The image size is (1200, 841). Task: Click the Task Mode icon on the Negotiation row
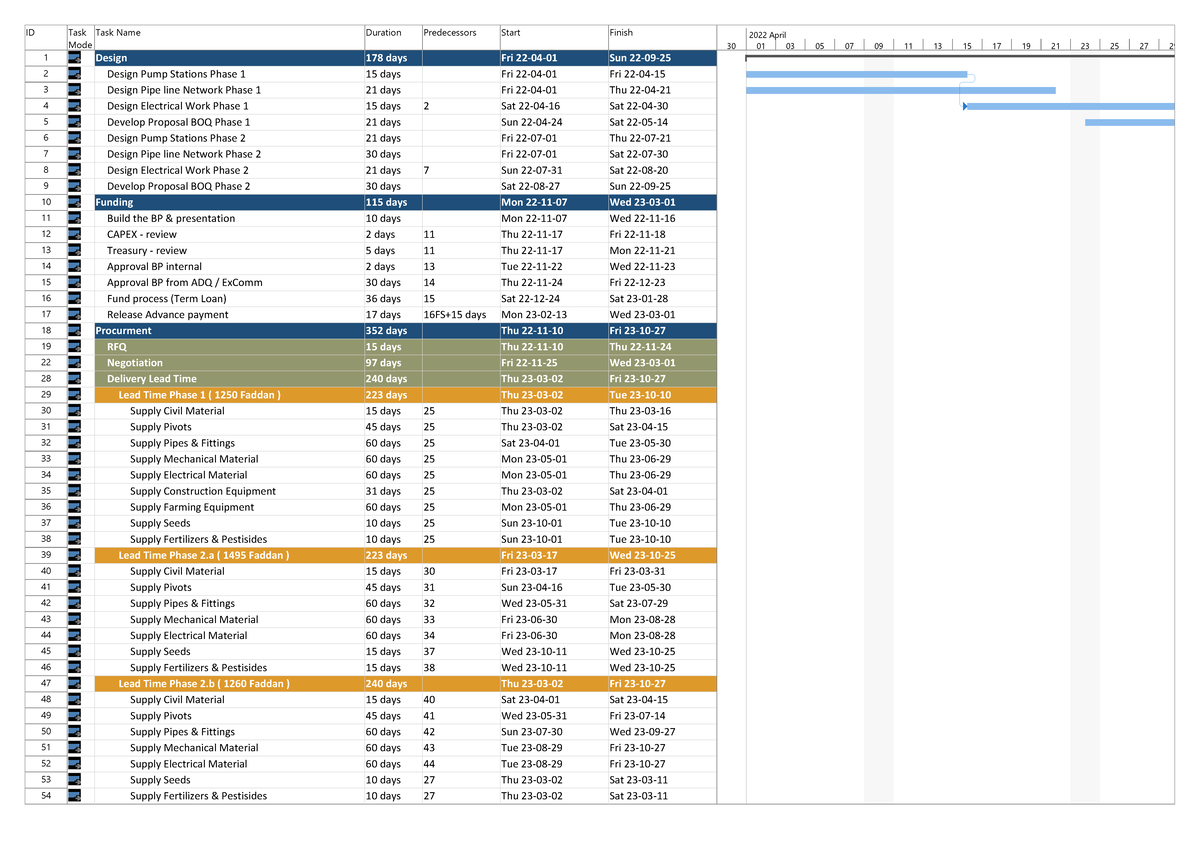[74, 362]
